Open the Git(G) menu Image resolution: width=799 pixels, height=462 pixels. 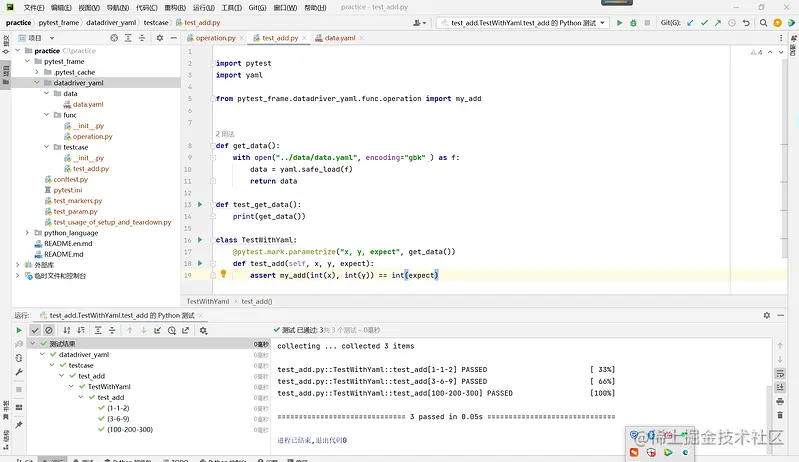click(x=257, y=8)
